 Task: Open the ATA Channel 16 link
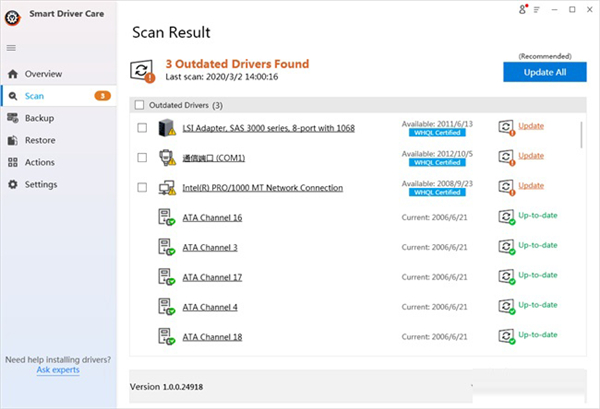click(x=212, y=218)
